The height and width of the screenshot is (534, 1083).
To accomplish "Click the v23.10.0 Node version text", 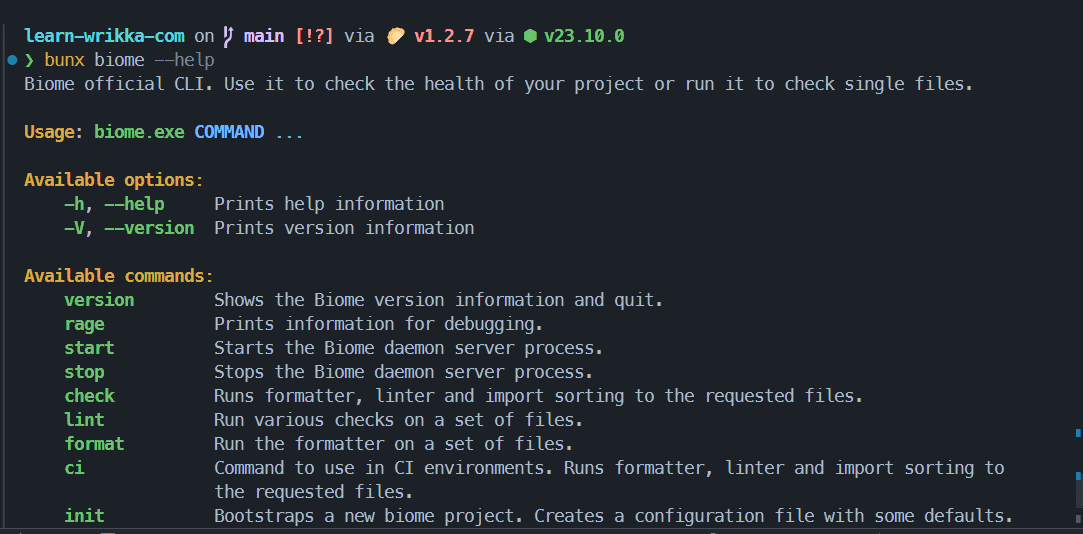I will (584, 36).
